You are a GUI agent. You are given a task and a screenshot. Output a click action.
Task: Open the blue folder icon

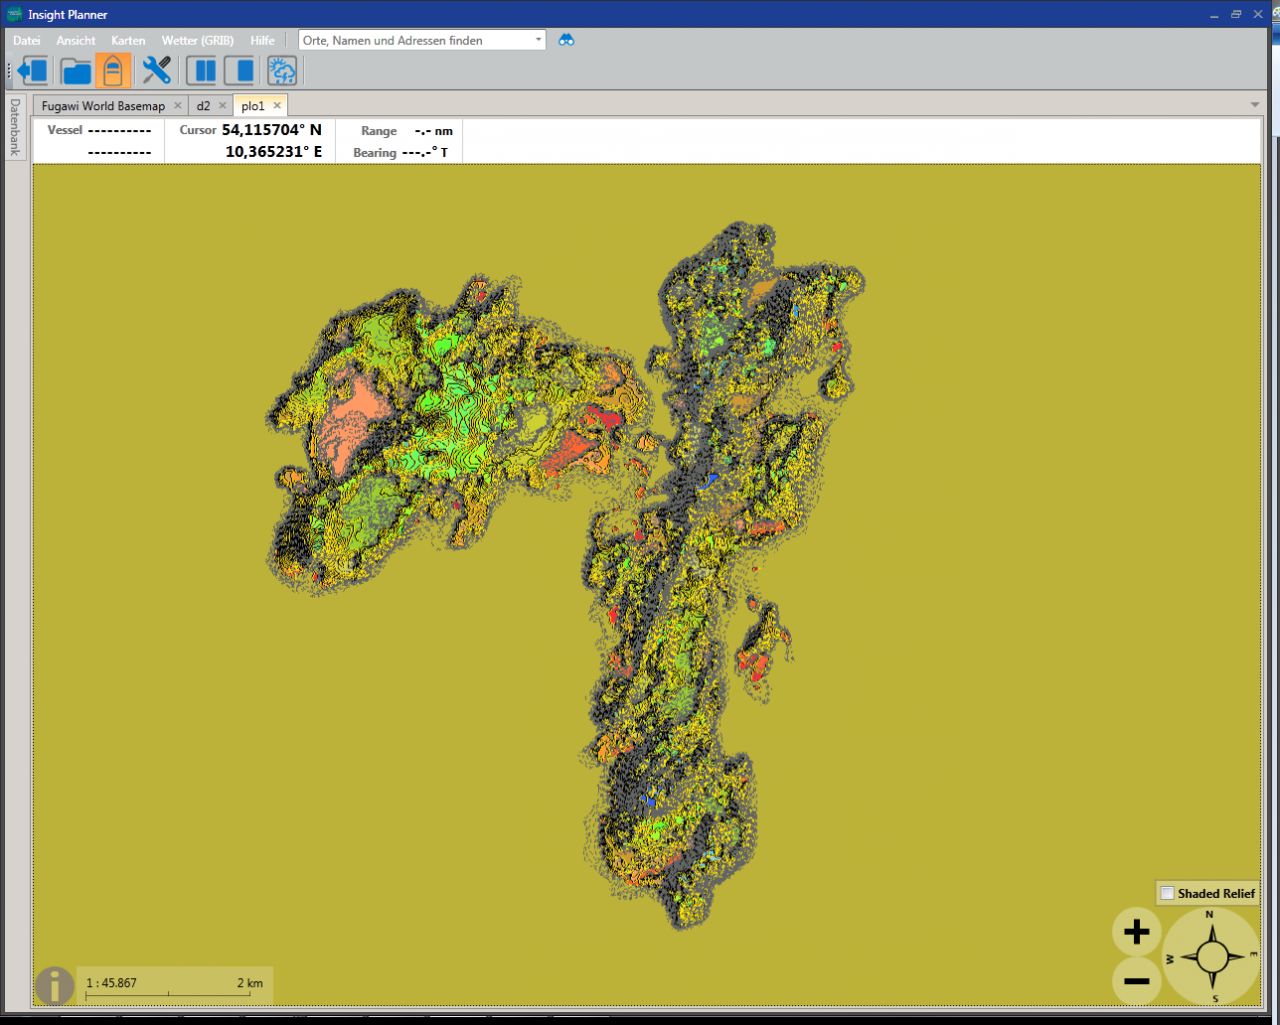point(76,71)
